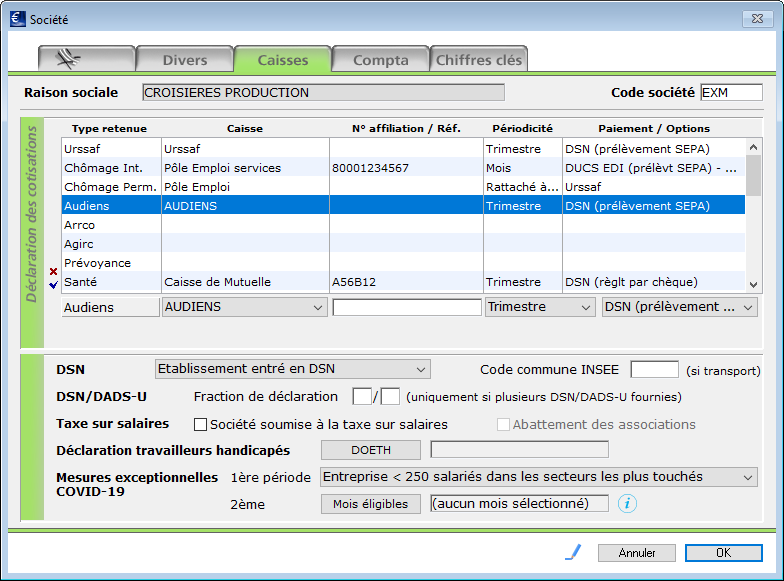Select the Caisses tab
The width and height of the screenshot is (784, 581).
coord(282,60)
